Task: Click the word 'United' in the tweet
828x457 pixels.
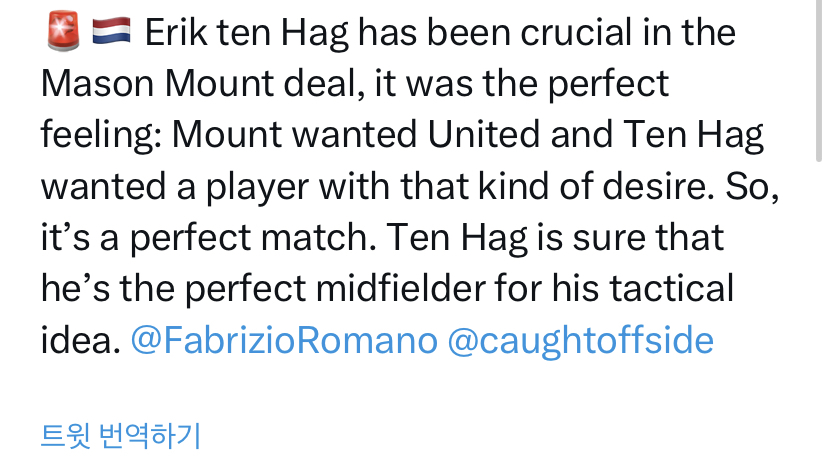Action: coord(484,134)
